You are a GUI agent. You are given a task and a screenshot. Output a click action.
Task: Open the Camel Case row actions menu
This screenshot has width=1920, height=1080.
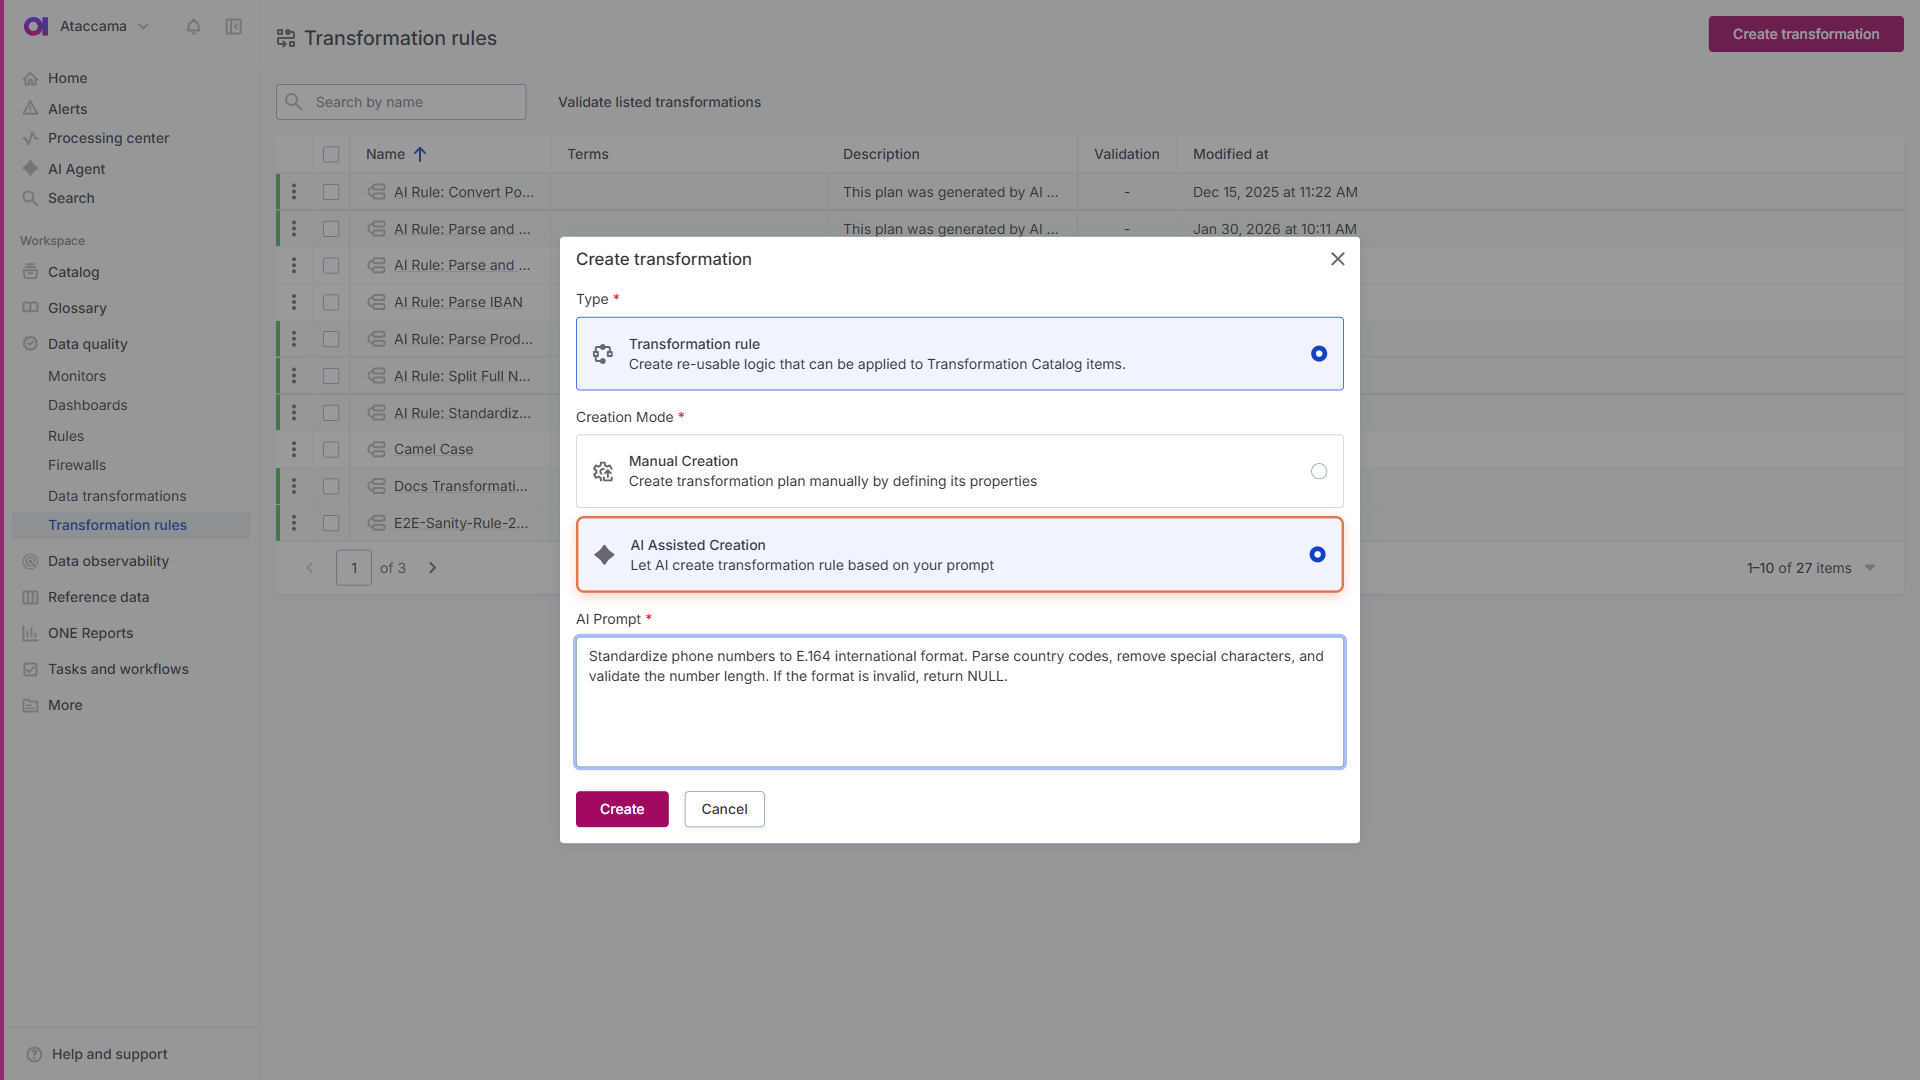(293, 449)
